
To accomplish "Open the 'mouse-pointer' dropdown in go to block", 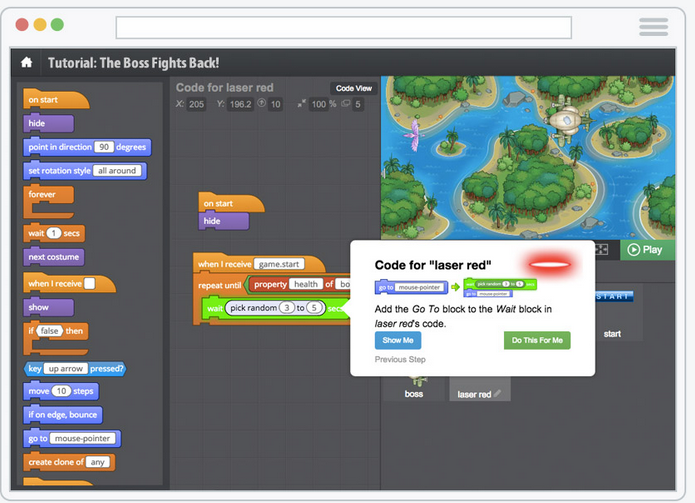I will (84, 438).
